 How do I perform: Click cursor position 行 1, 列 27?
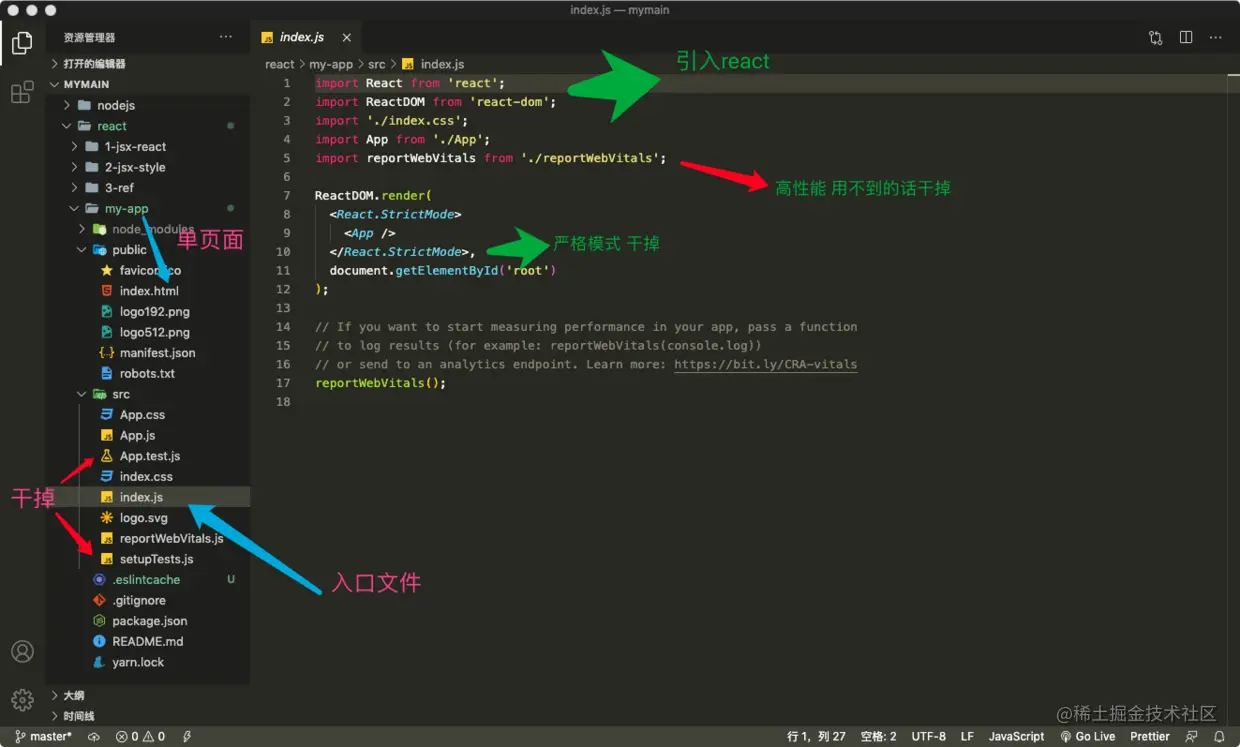[816, 736]
